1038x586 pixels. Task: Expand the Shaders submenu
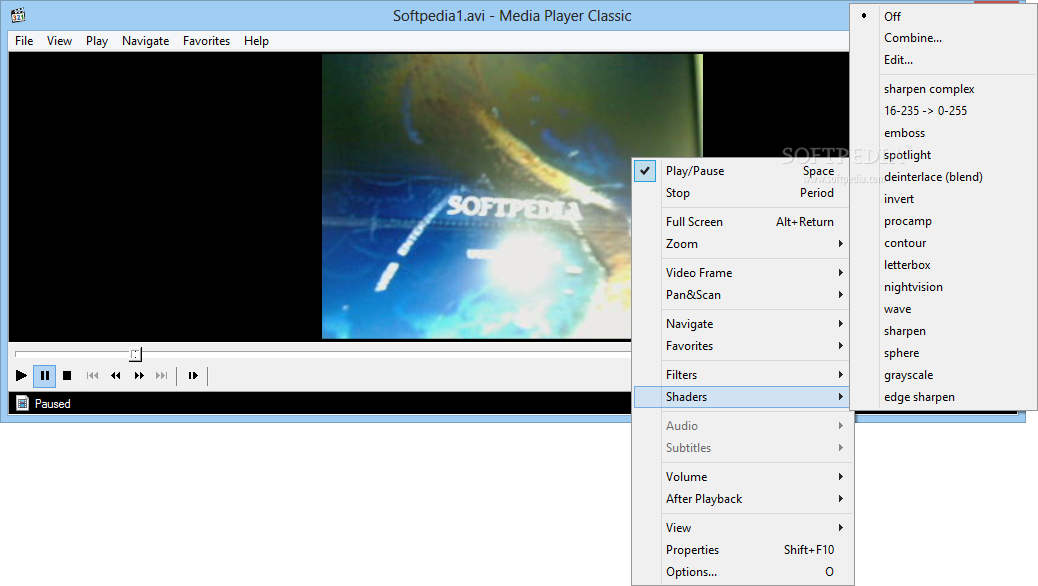click(x=743, y=397)
